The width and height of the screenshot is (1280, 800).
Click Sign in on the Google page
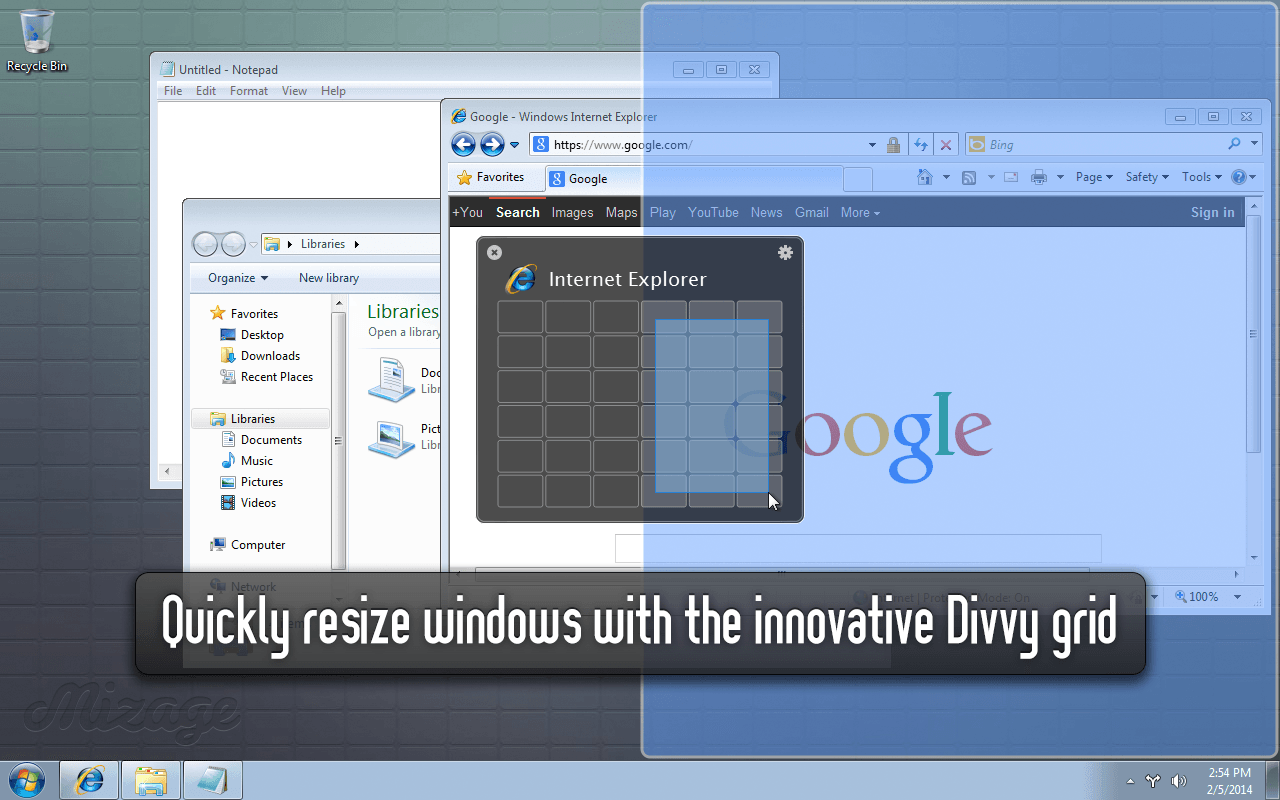click(1213, 212)
